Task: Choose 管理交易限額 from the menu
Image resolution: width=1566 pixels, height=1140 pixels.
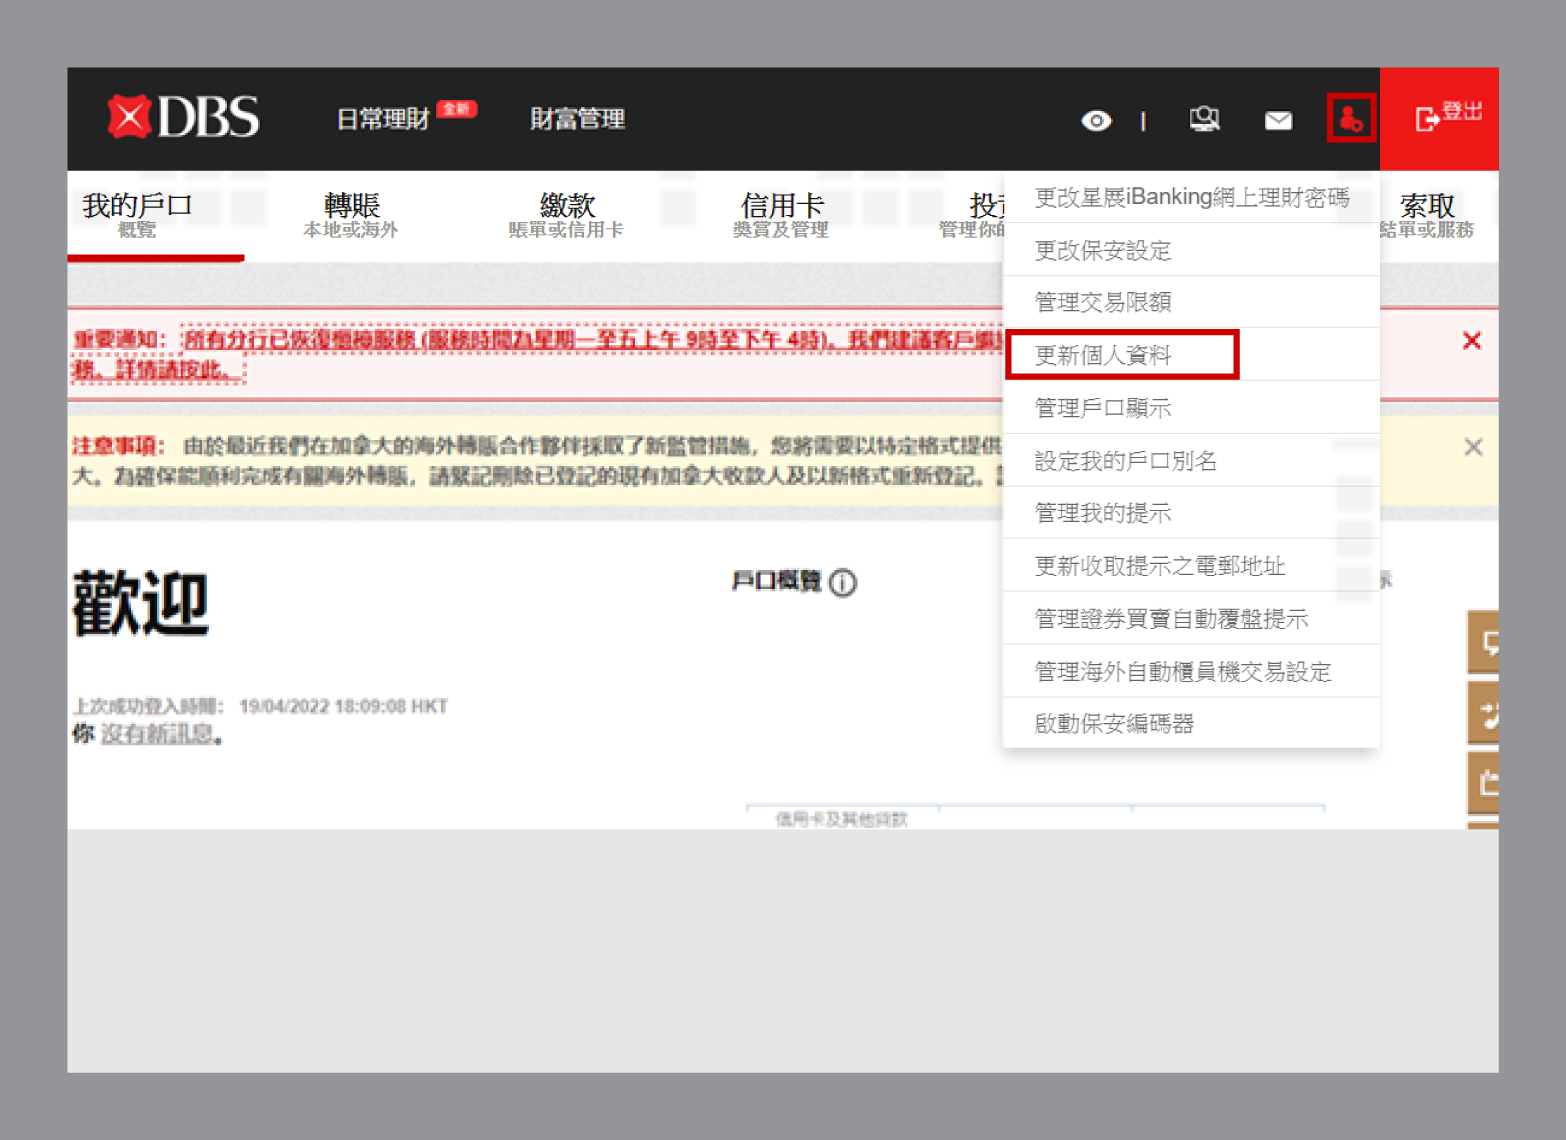Action: 1103,302
